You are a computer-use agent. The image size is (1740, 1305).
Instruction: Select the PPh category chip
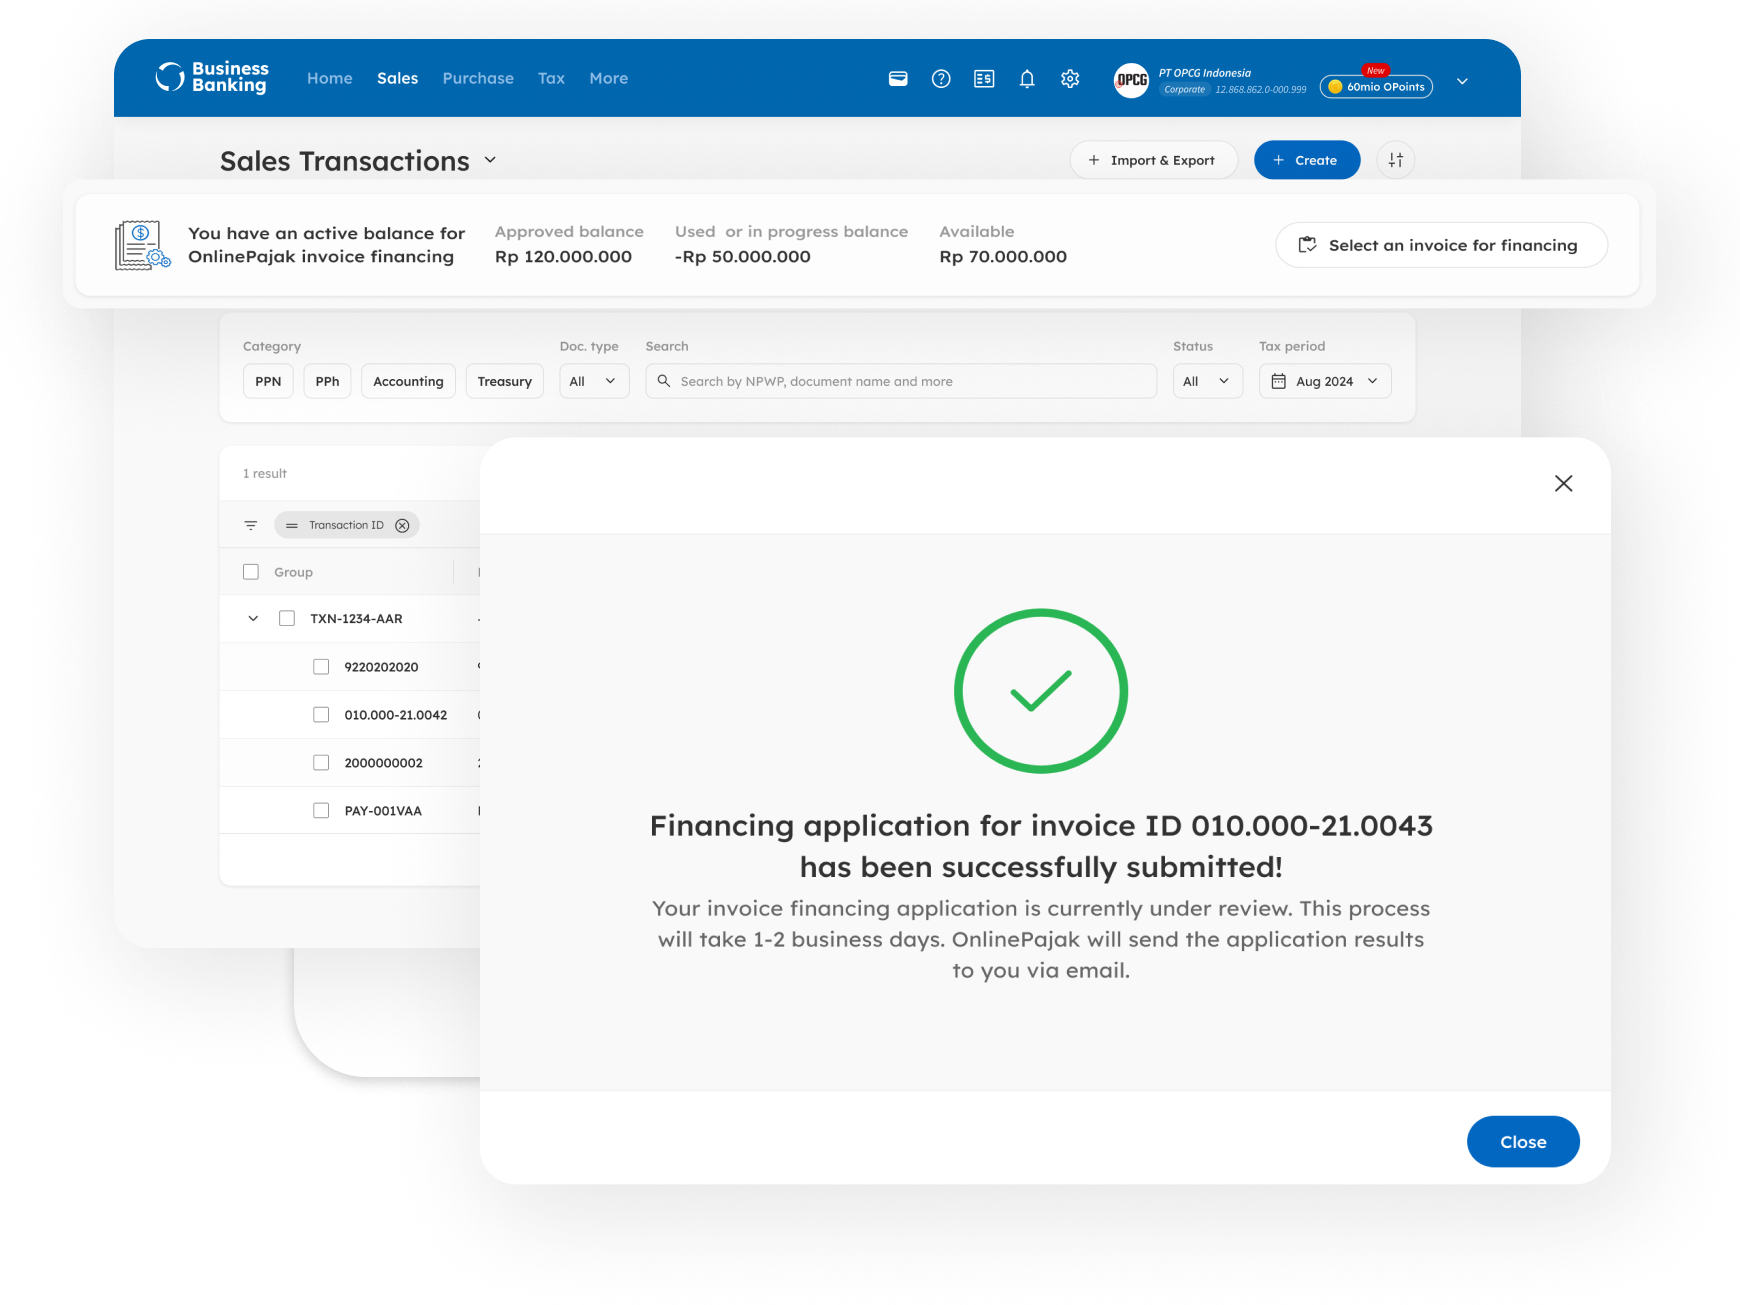(x=327, y=381)
